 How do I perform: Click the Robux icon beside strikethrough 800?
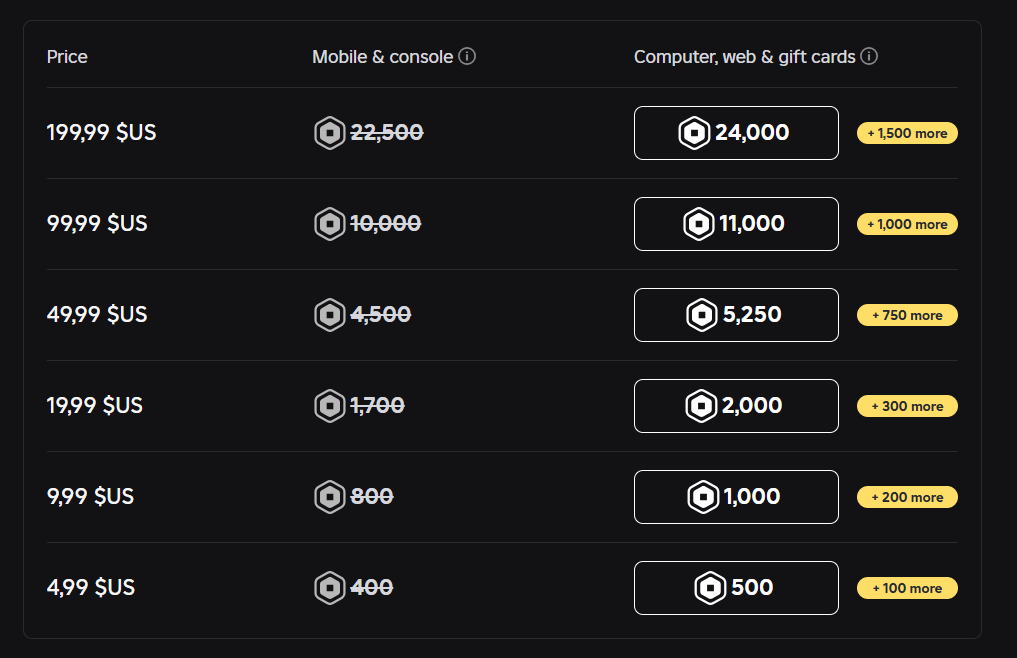tap(330, 497)
